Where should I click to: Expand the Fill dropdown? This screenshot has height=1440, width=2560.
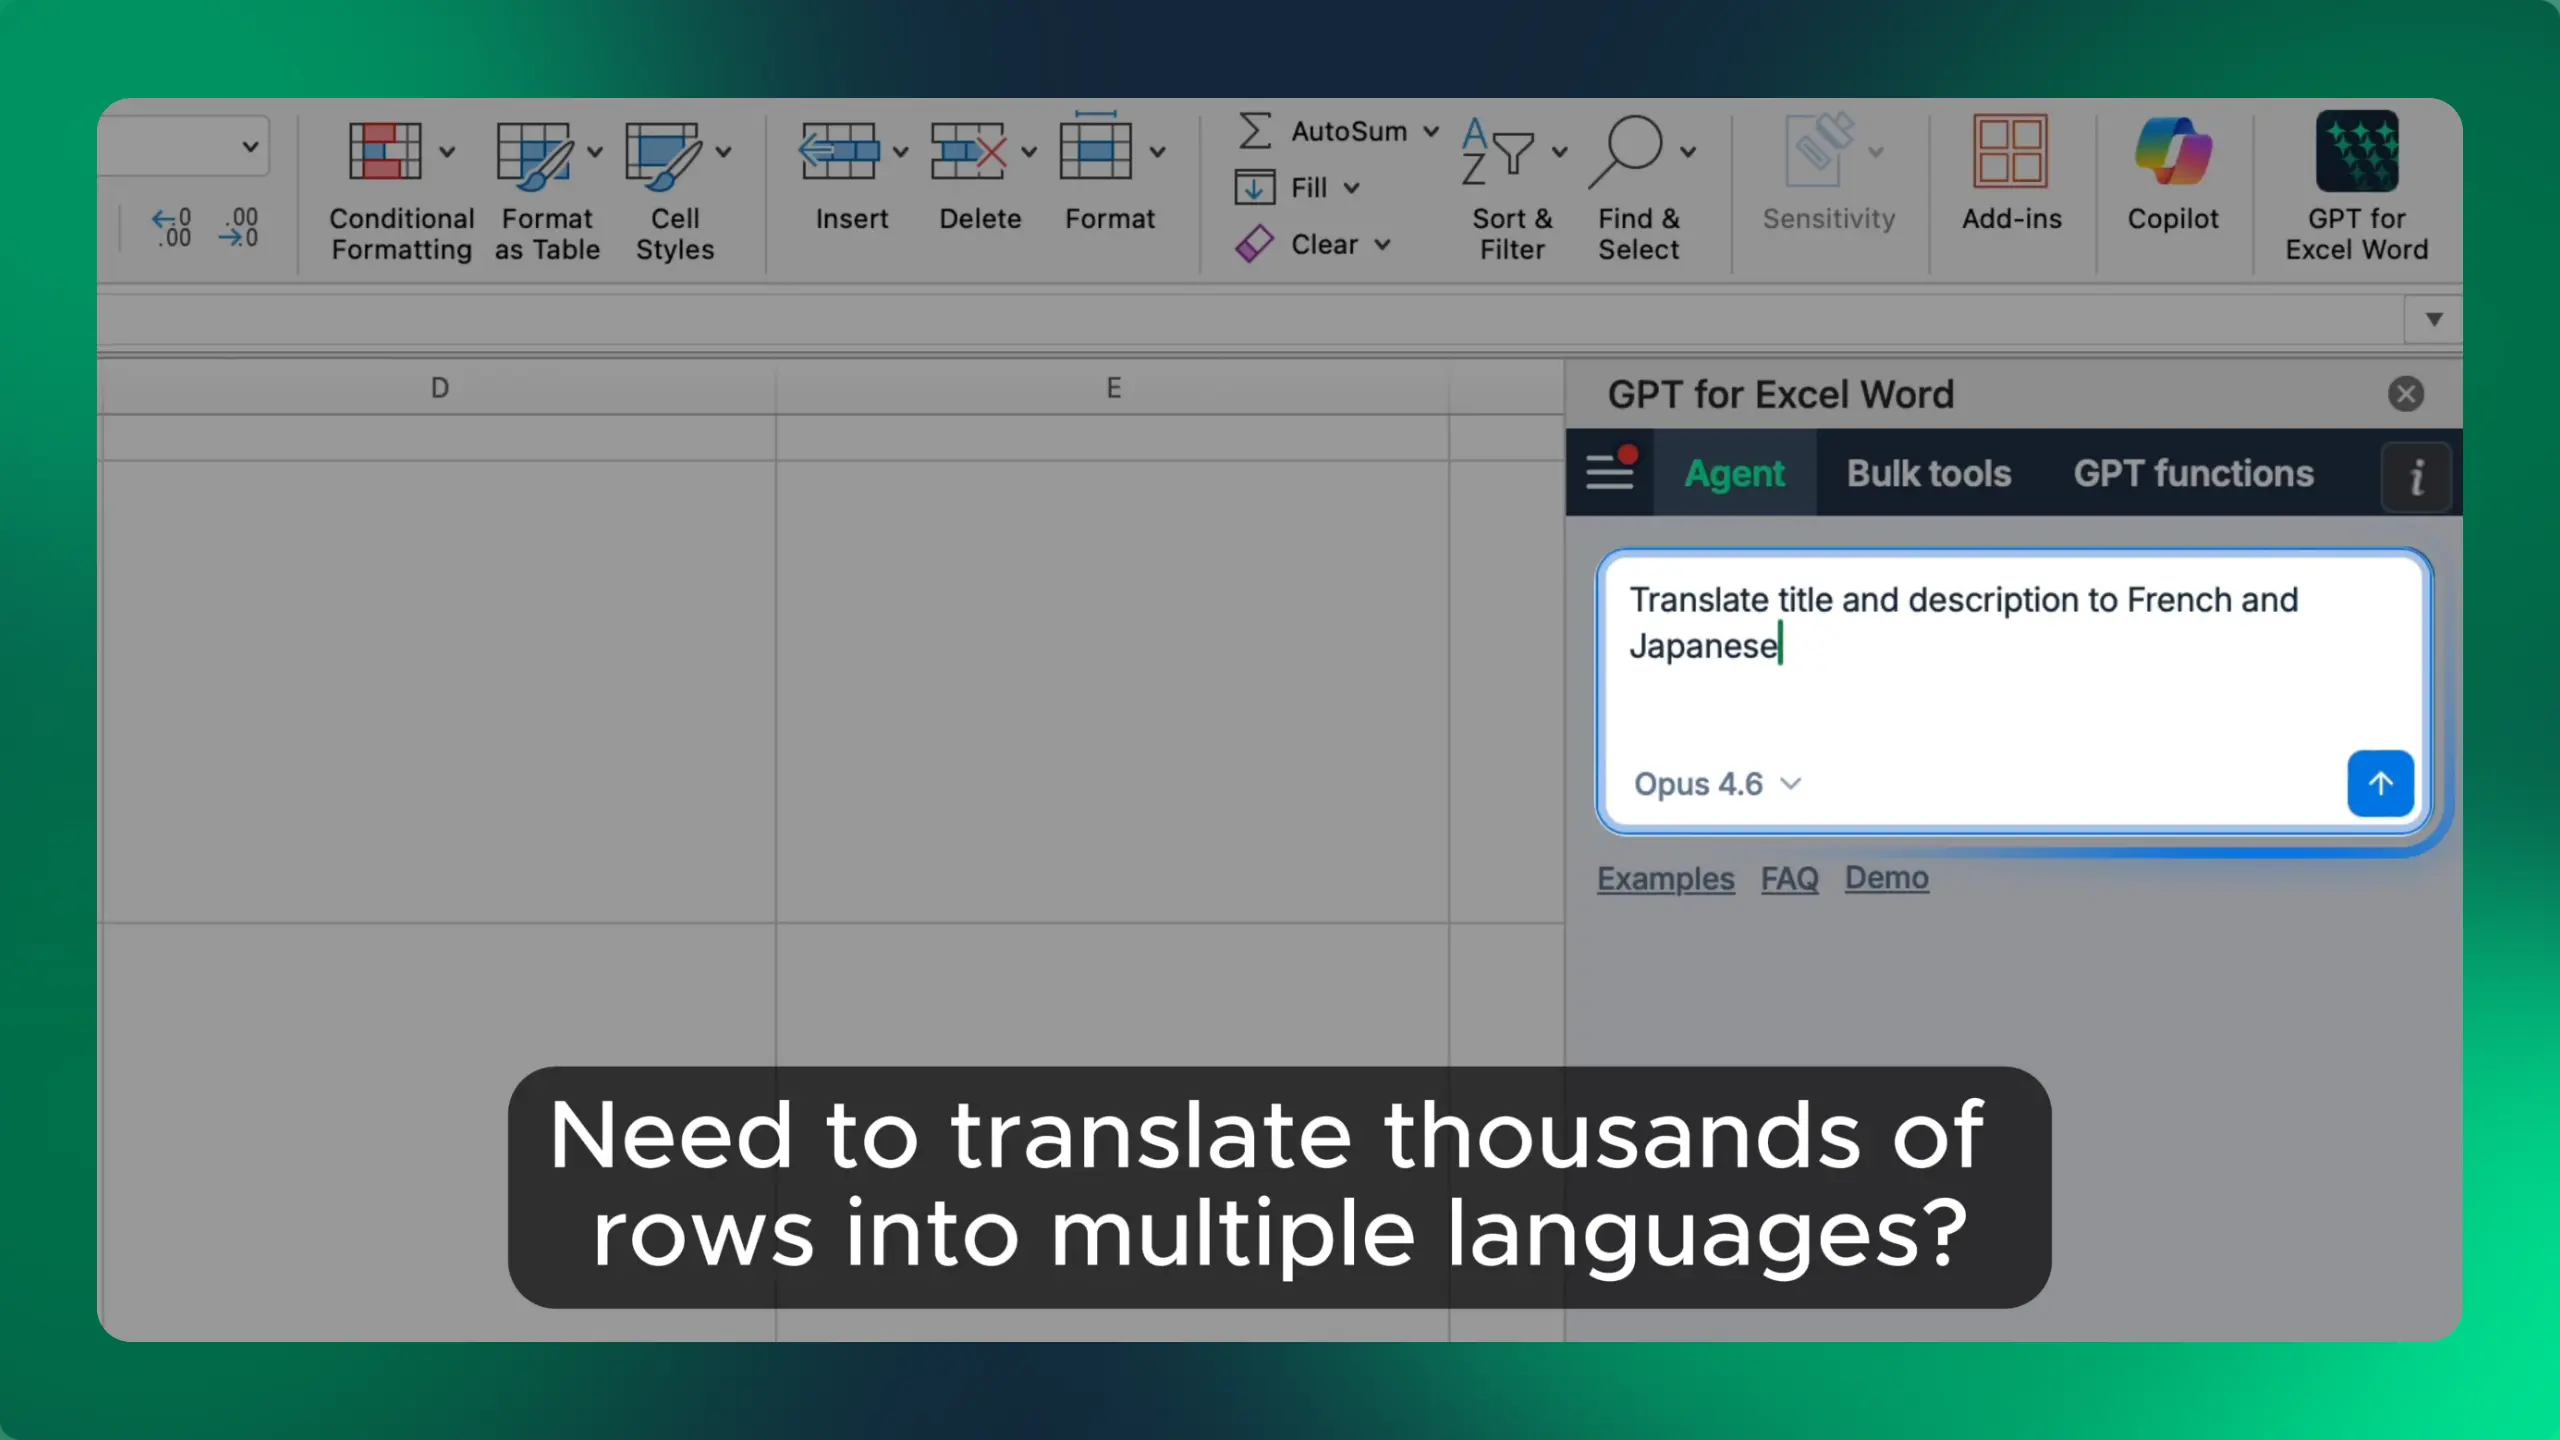1351,188
